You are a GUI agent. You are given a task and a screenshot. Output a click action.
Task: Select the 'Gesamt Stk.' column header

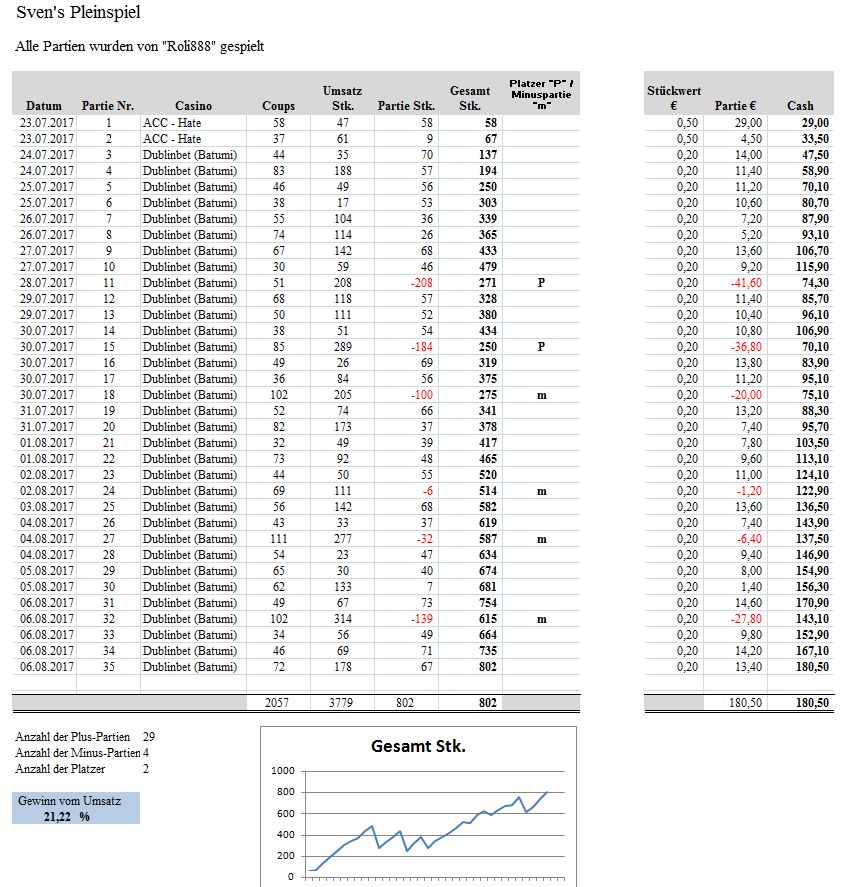[470, 98]
